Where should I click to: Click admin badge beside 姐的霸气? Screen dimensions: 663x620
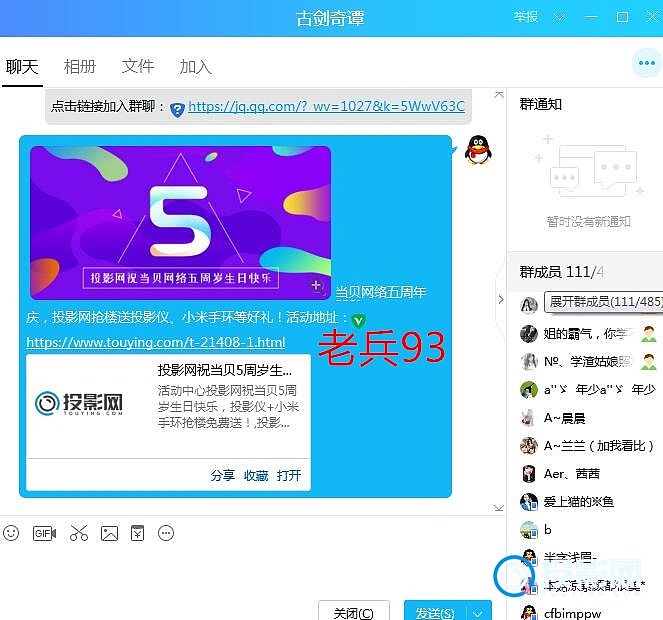[x=648, y=334]
